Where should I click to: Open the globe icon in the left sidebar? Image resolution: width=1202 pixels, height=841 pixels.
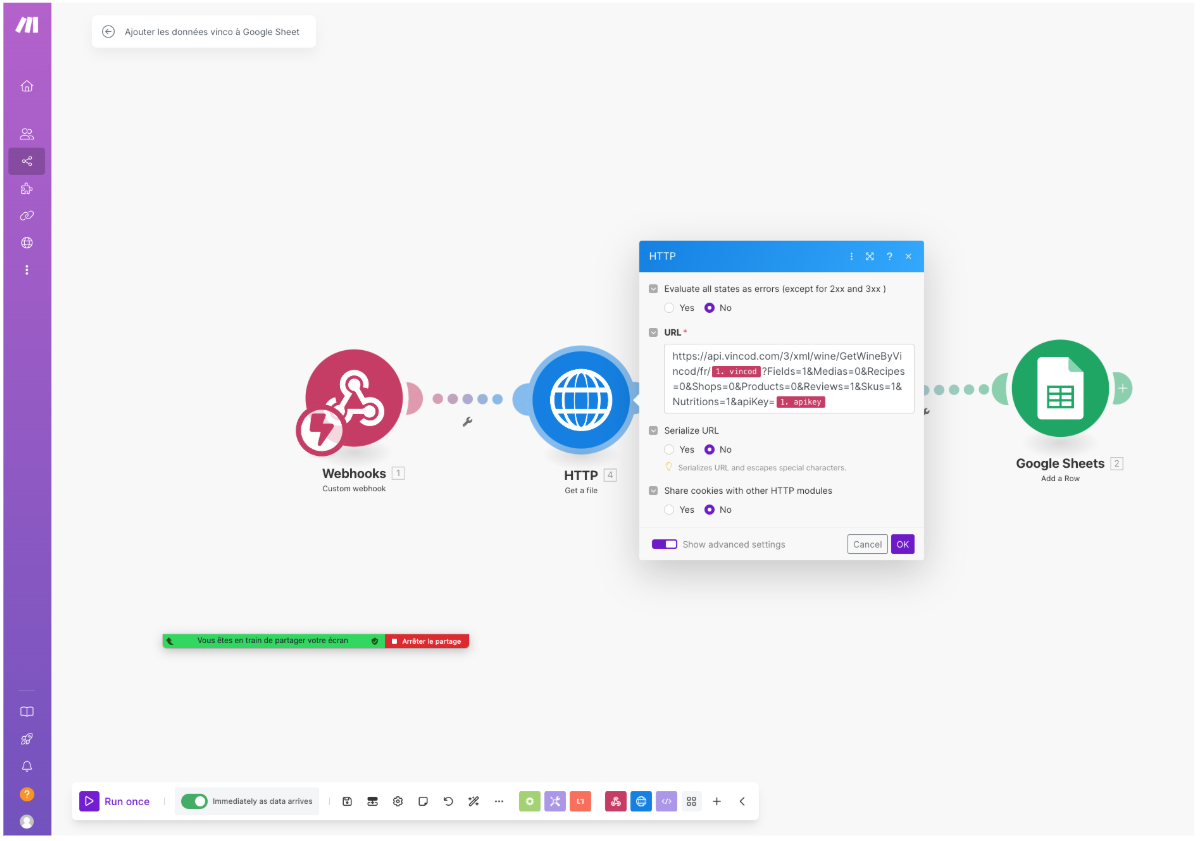tap(27, 242)
